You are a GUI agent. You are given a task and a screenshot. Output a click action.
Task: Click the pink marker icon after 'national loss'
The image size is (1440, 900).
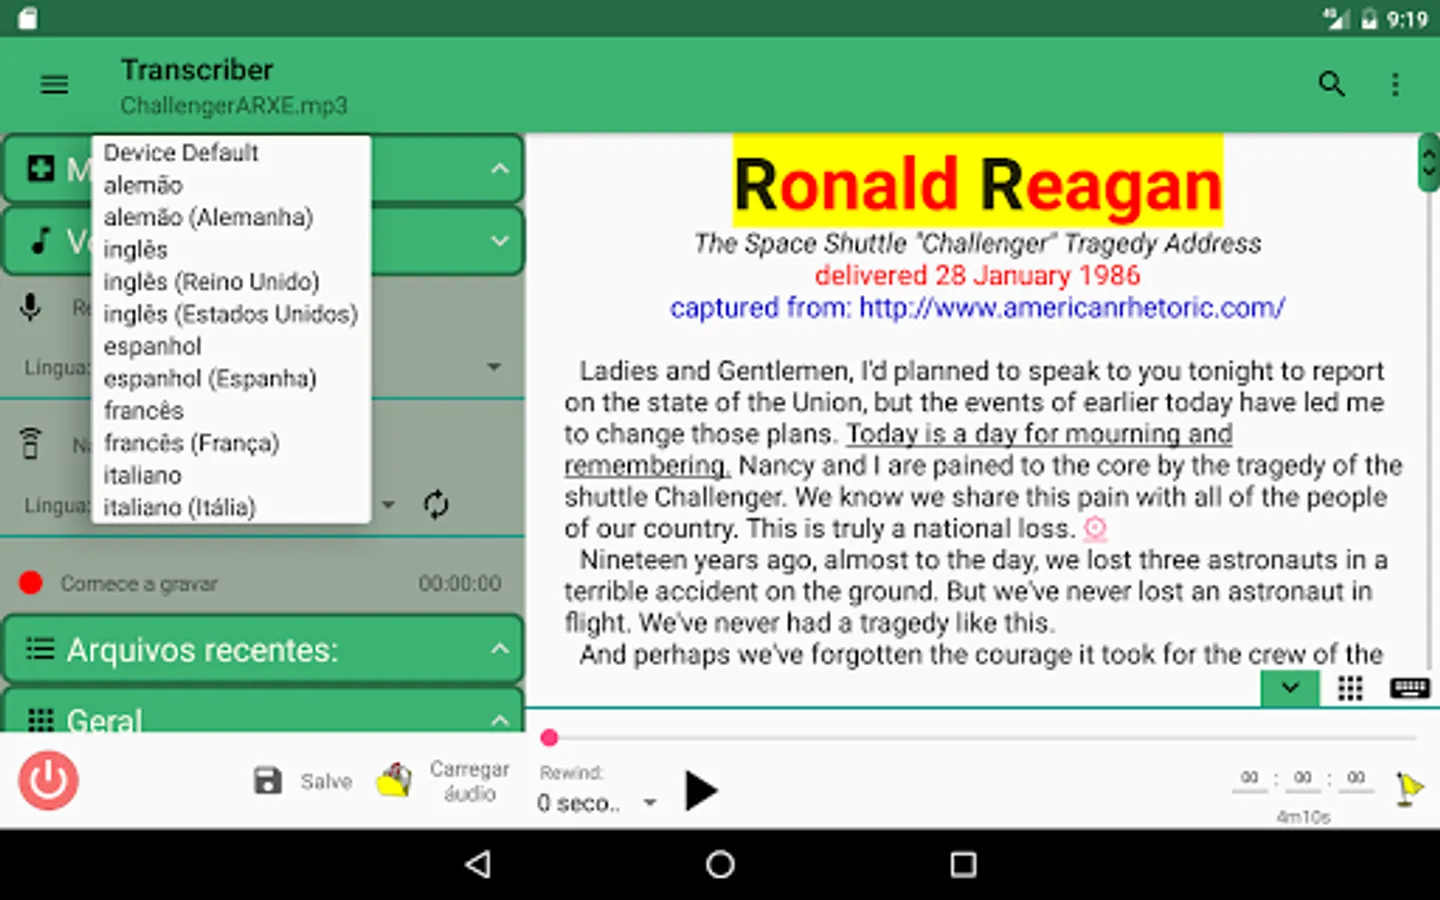1095,528
